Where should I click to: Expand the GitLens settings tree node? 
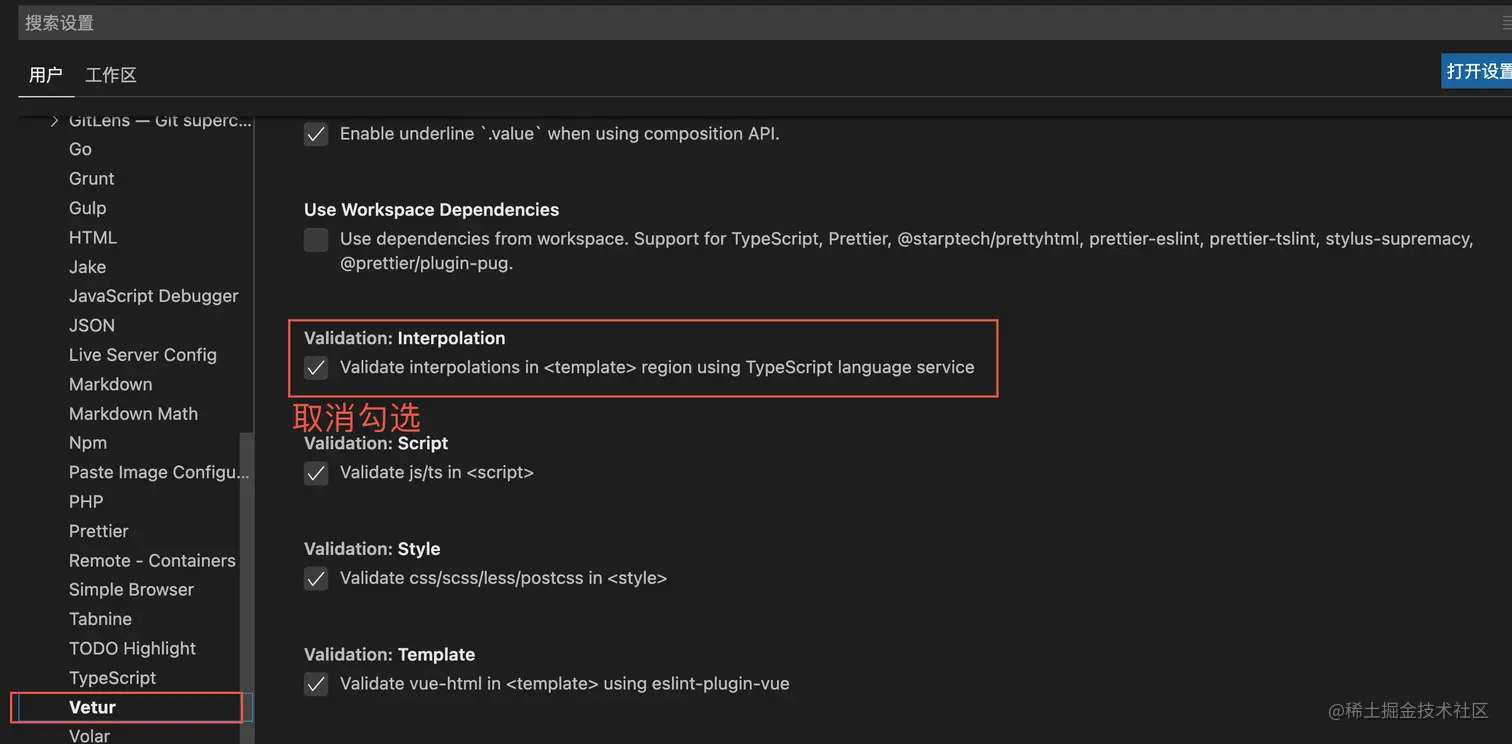[x=55, y=121]
